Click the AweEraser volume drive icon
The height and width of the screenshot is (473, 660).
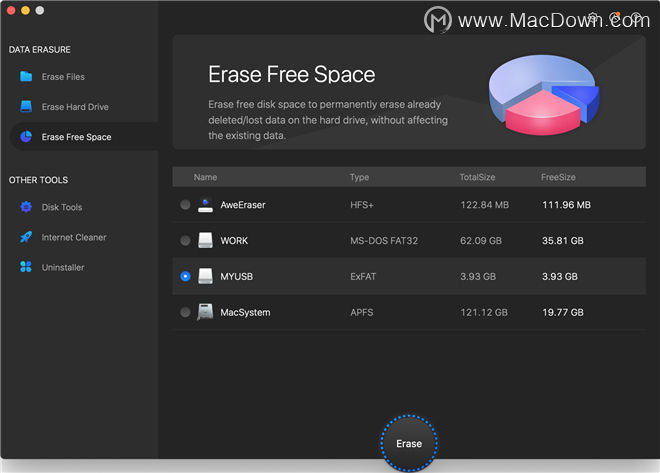[205, 205]
